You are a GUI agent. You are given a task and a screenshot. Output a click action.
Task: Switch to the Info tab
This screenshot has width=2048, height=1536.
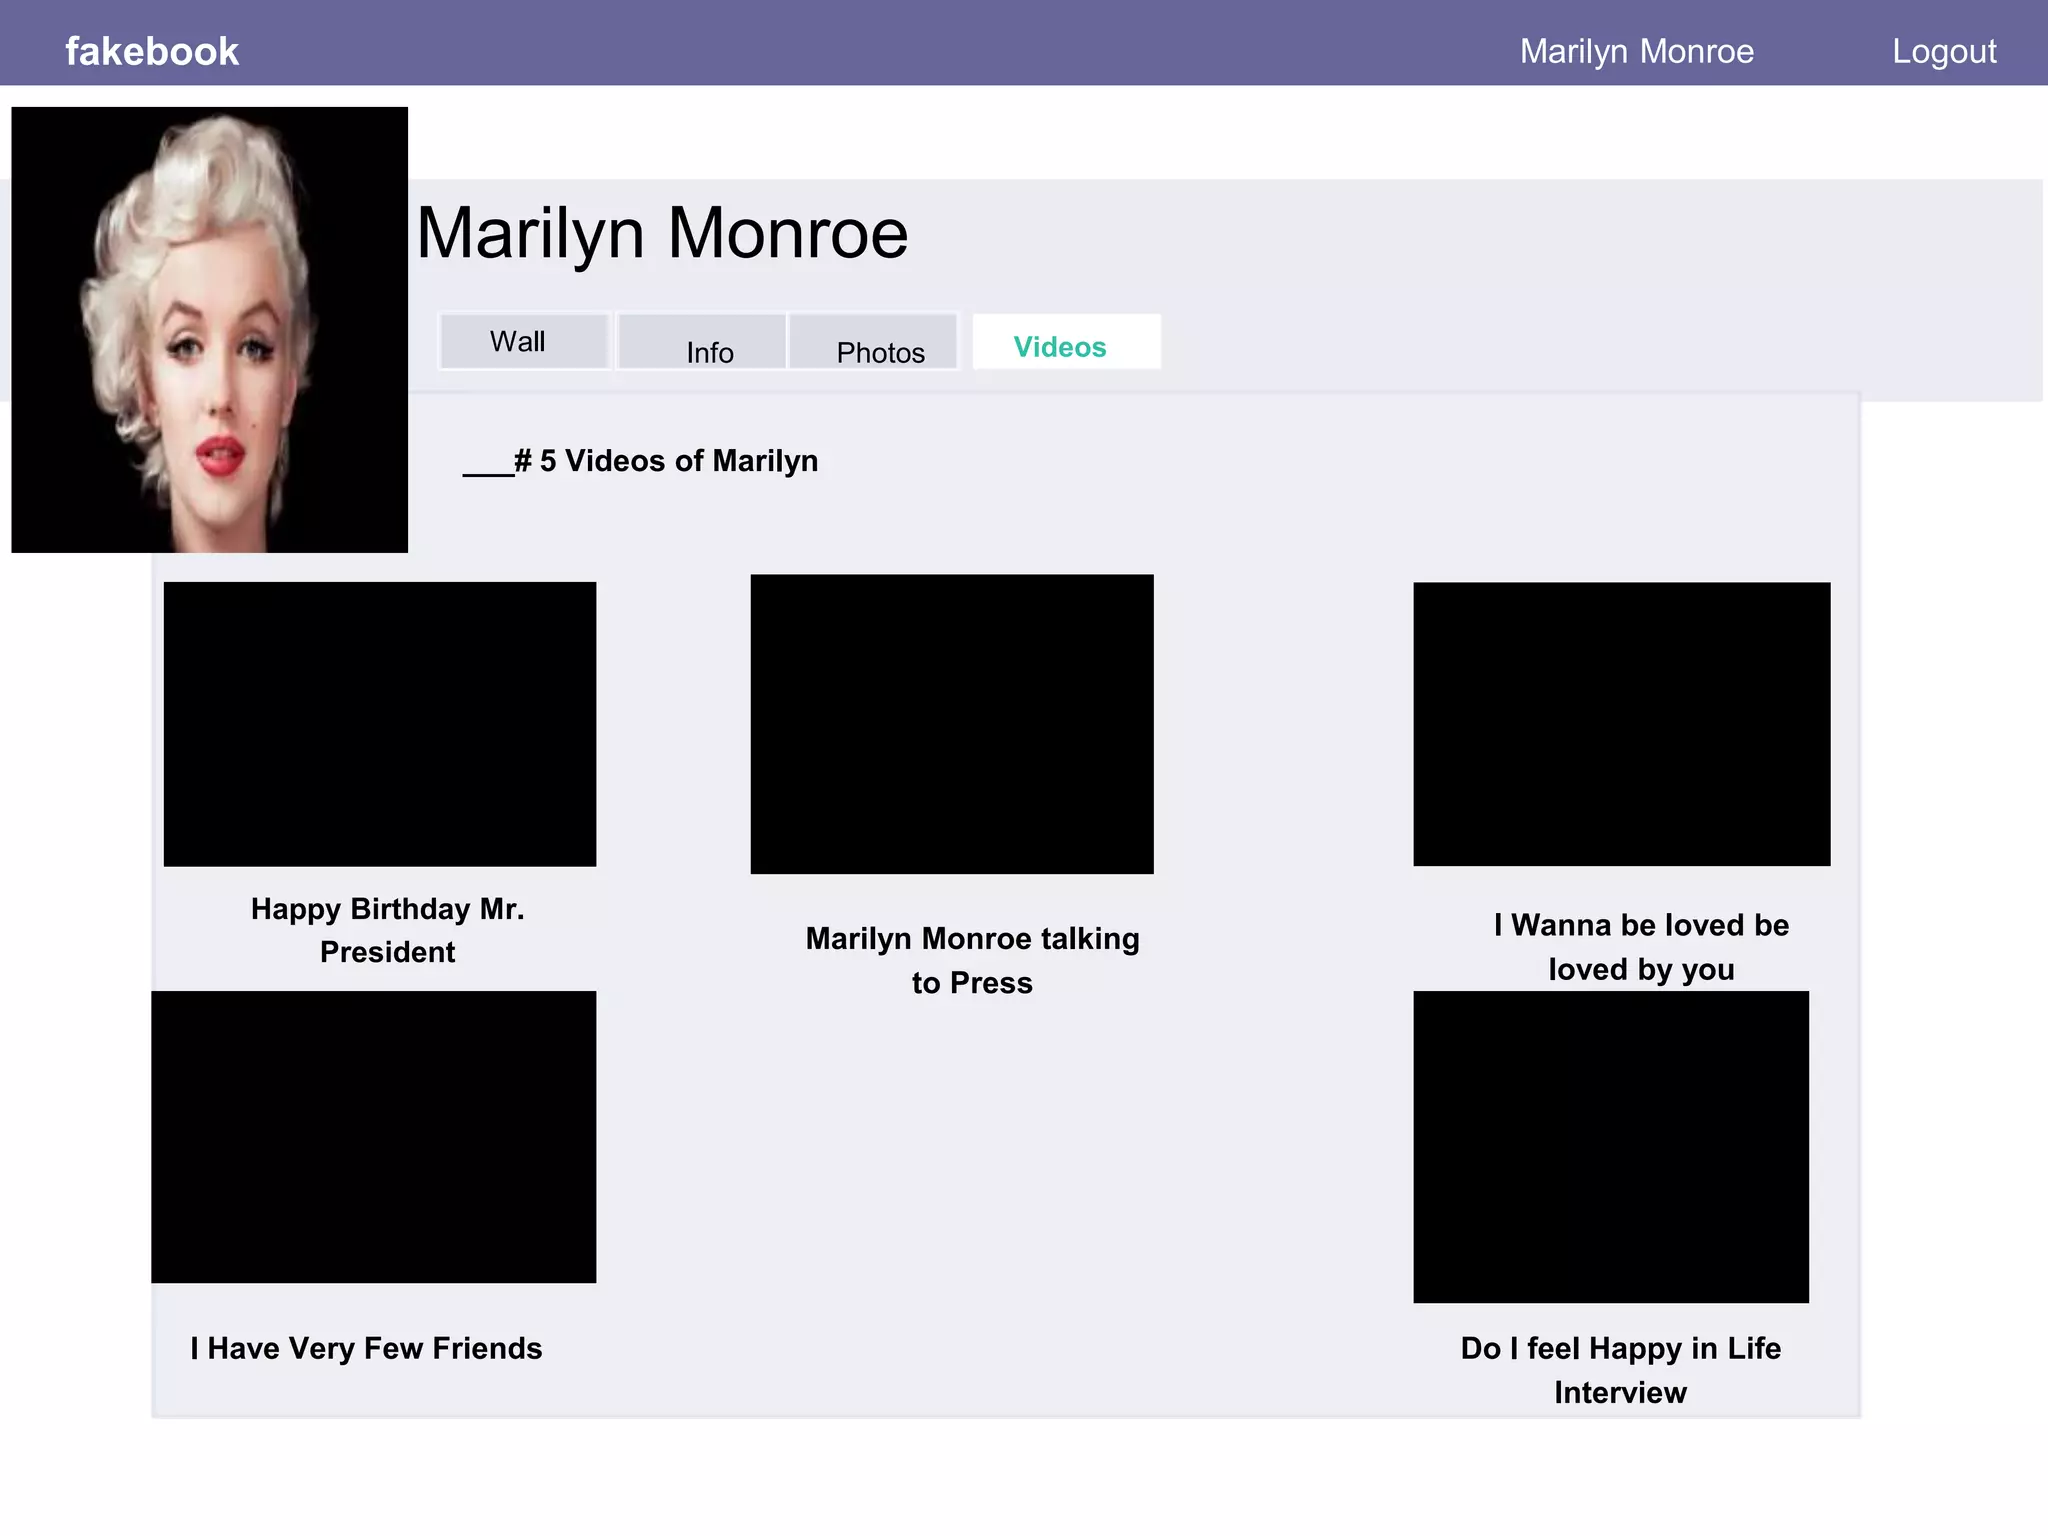coord(701,342)
